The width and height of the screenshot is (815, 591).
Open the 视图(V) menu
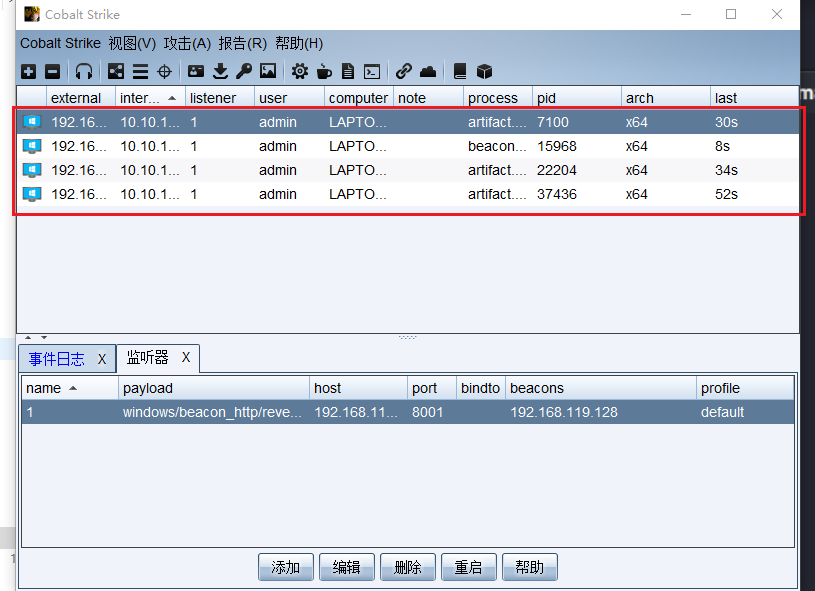132,43
